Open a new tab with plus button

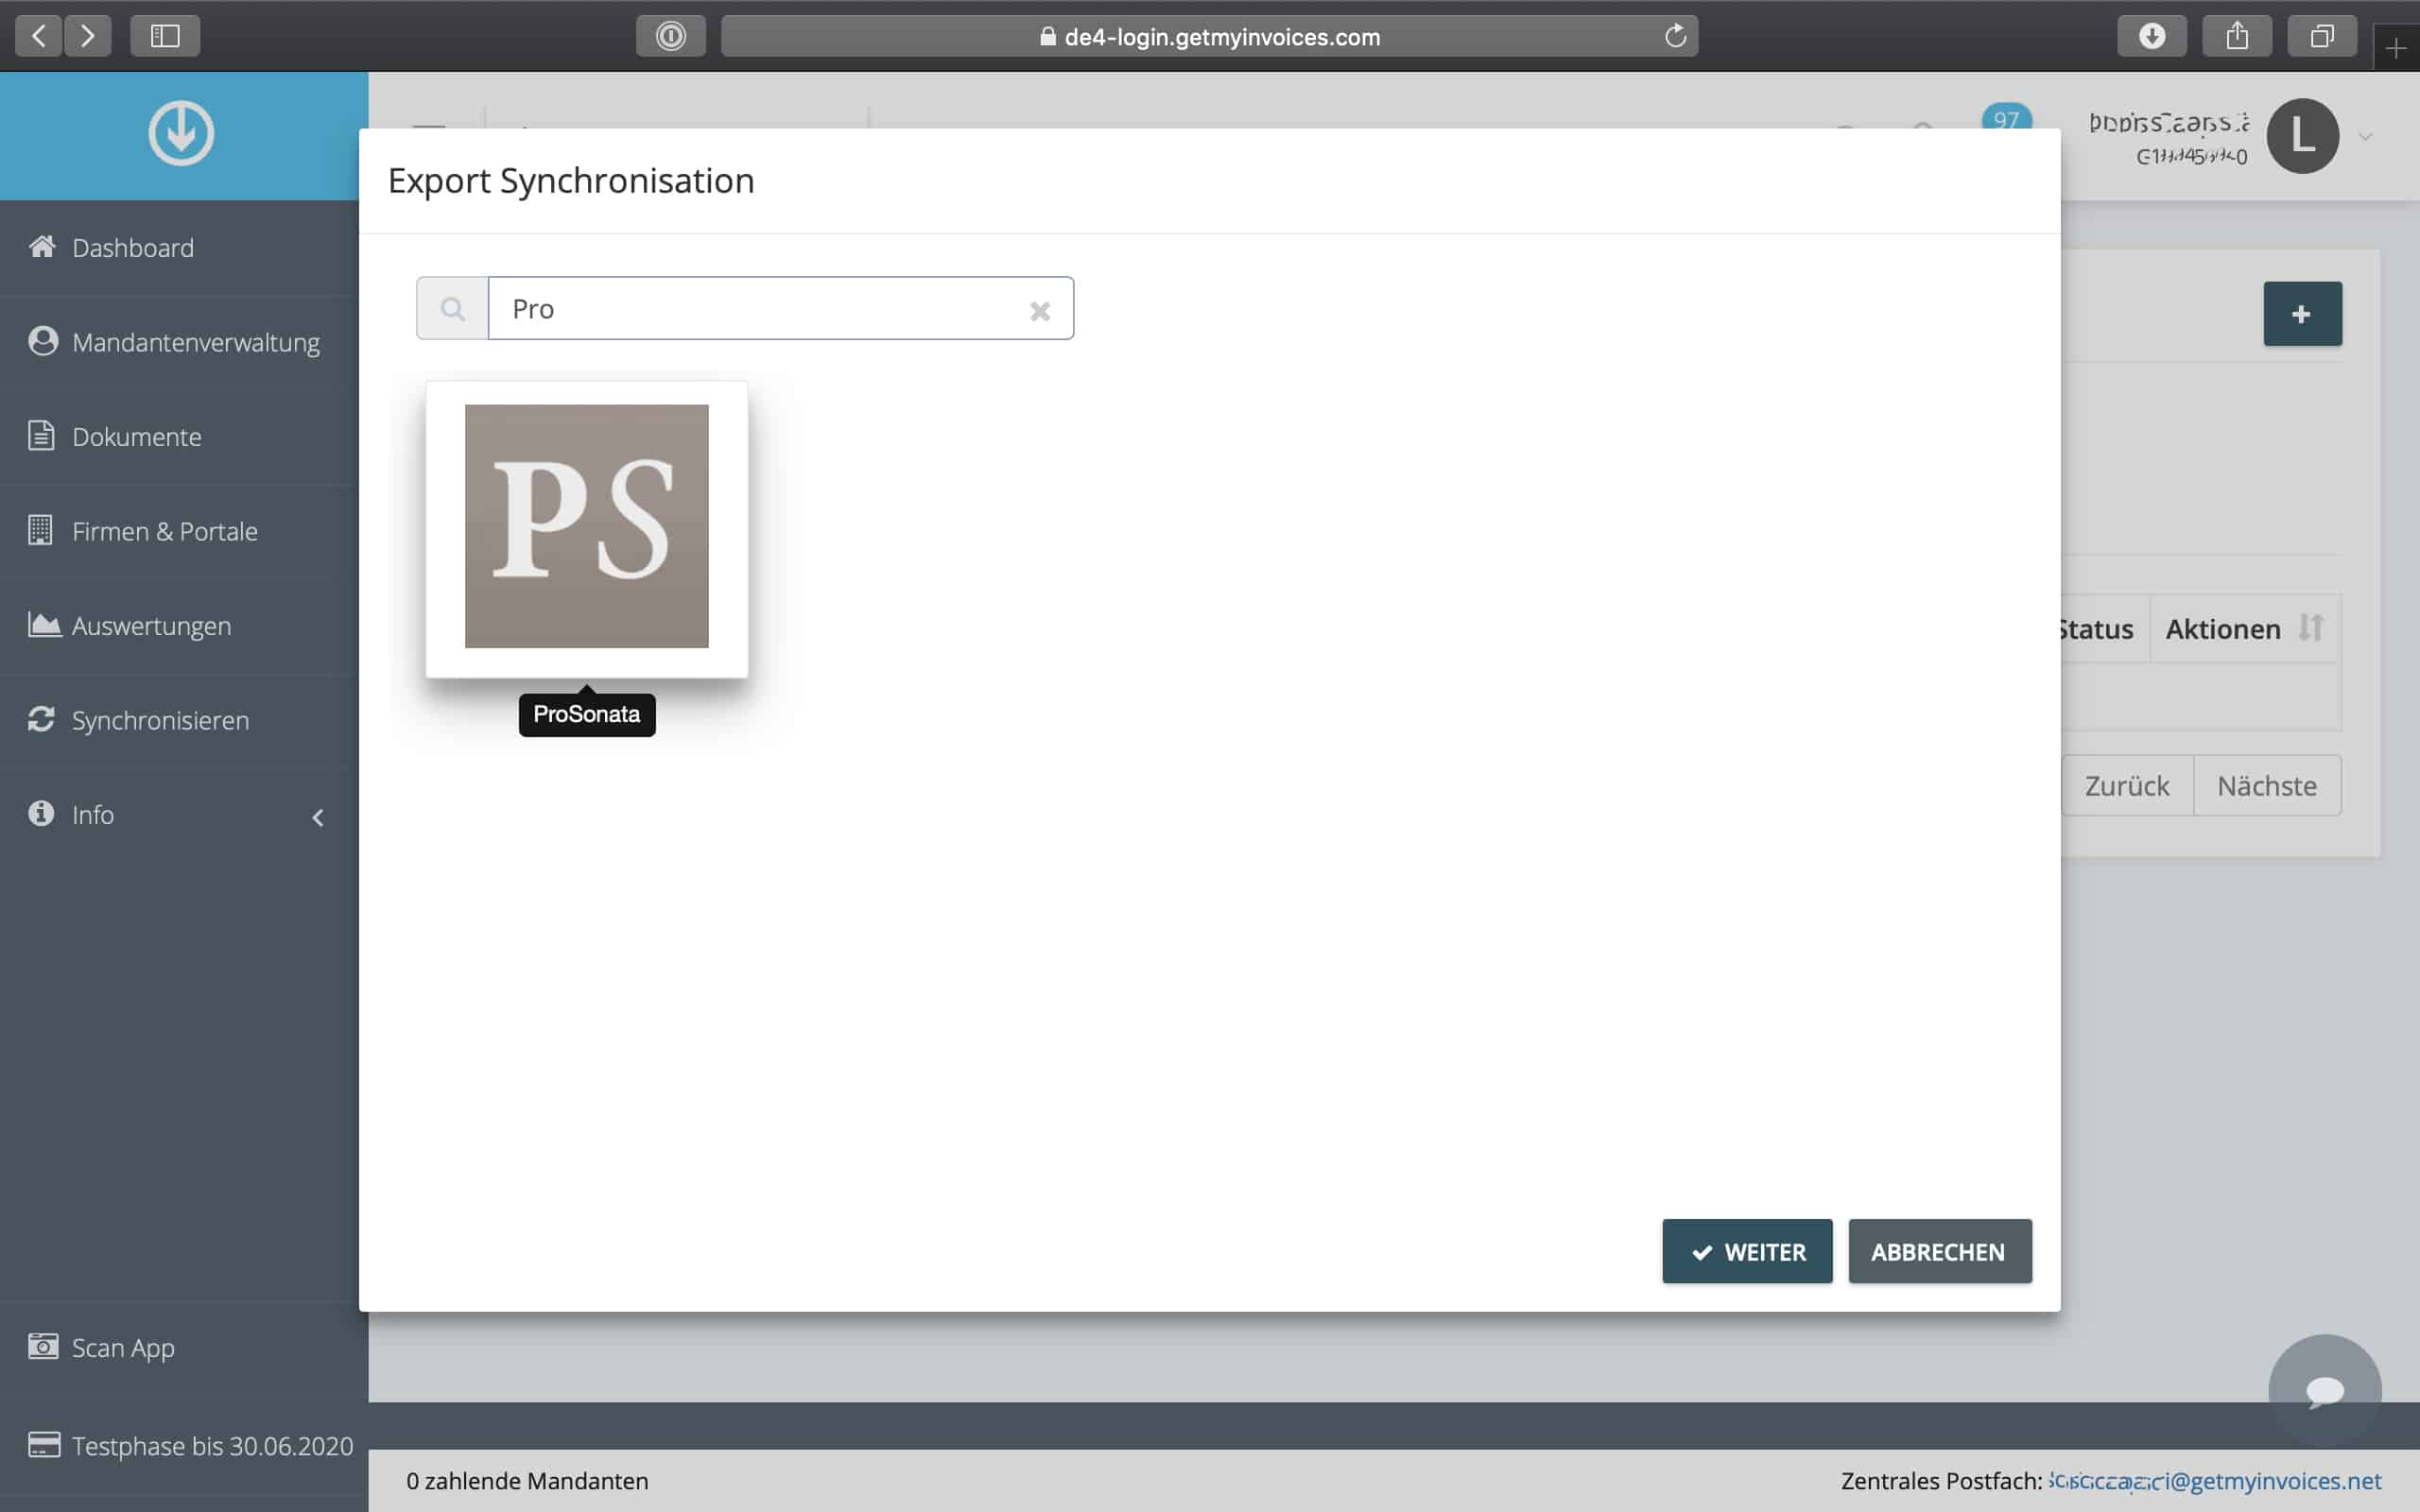click(x=2396, y=48)
